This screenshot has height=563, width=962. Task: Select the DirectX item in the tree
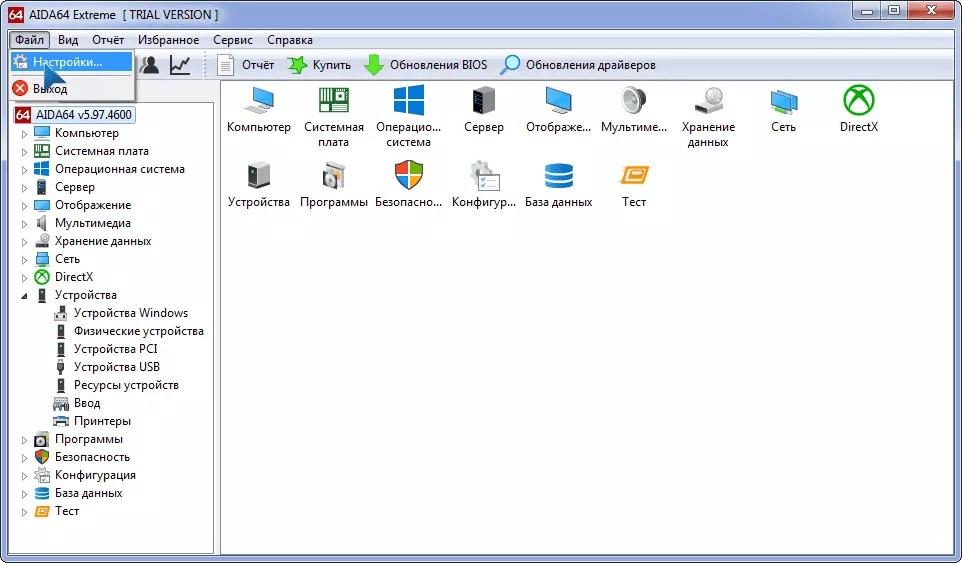(64, 277)
